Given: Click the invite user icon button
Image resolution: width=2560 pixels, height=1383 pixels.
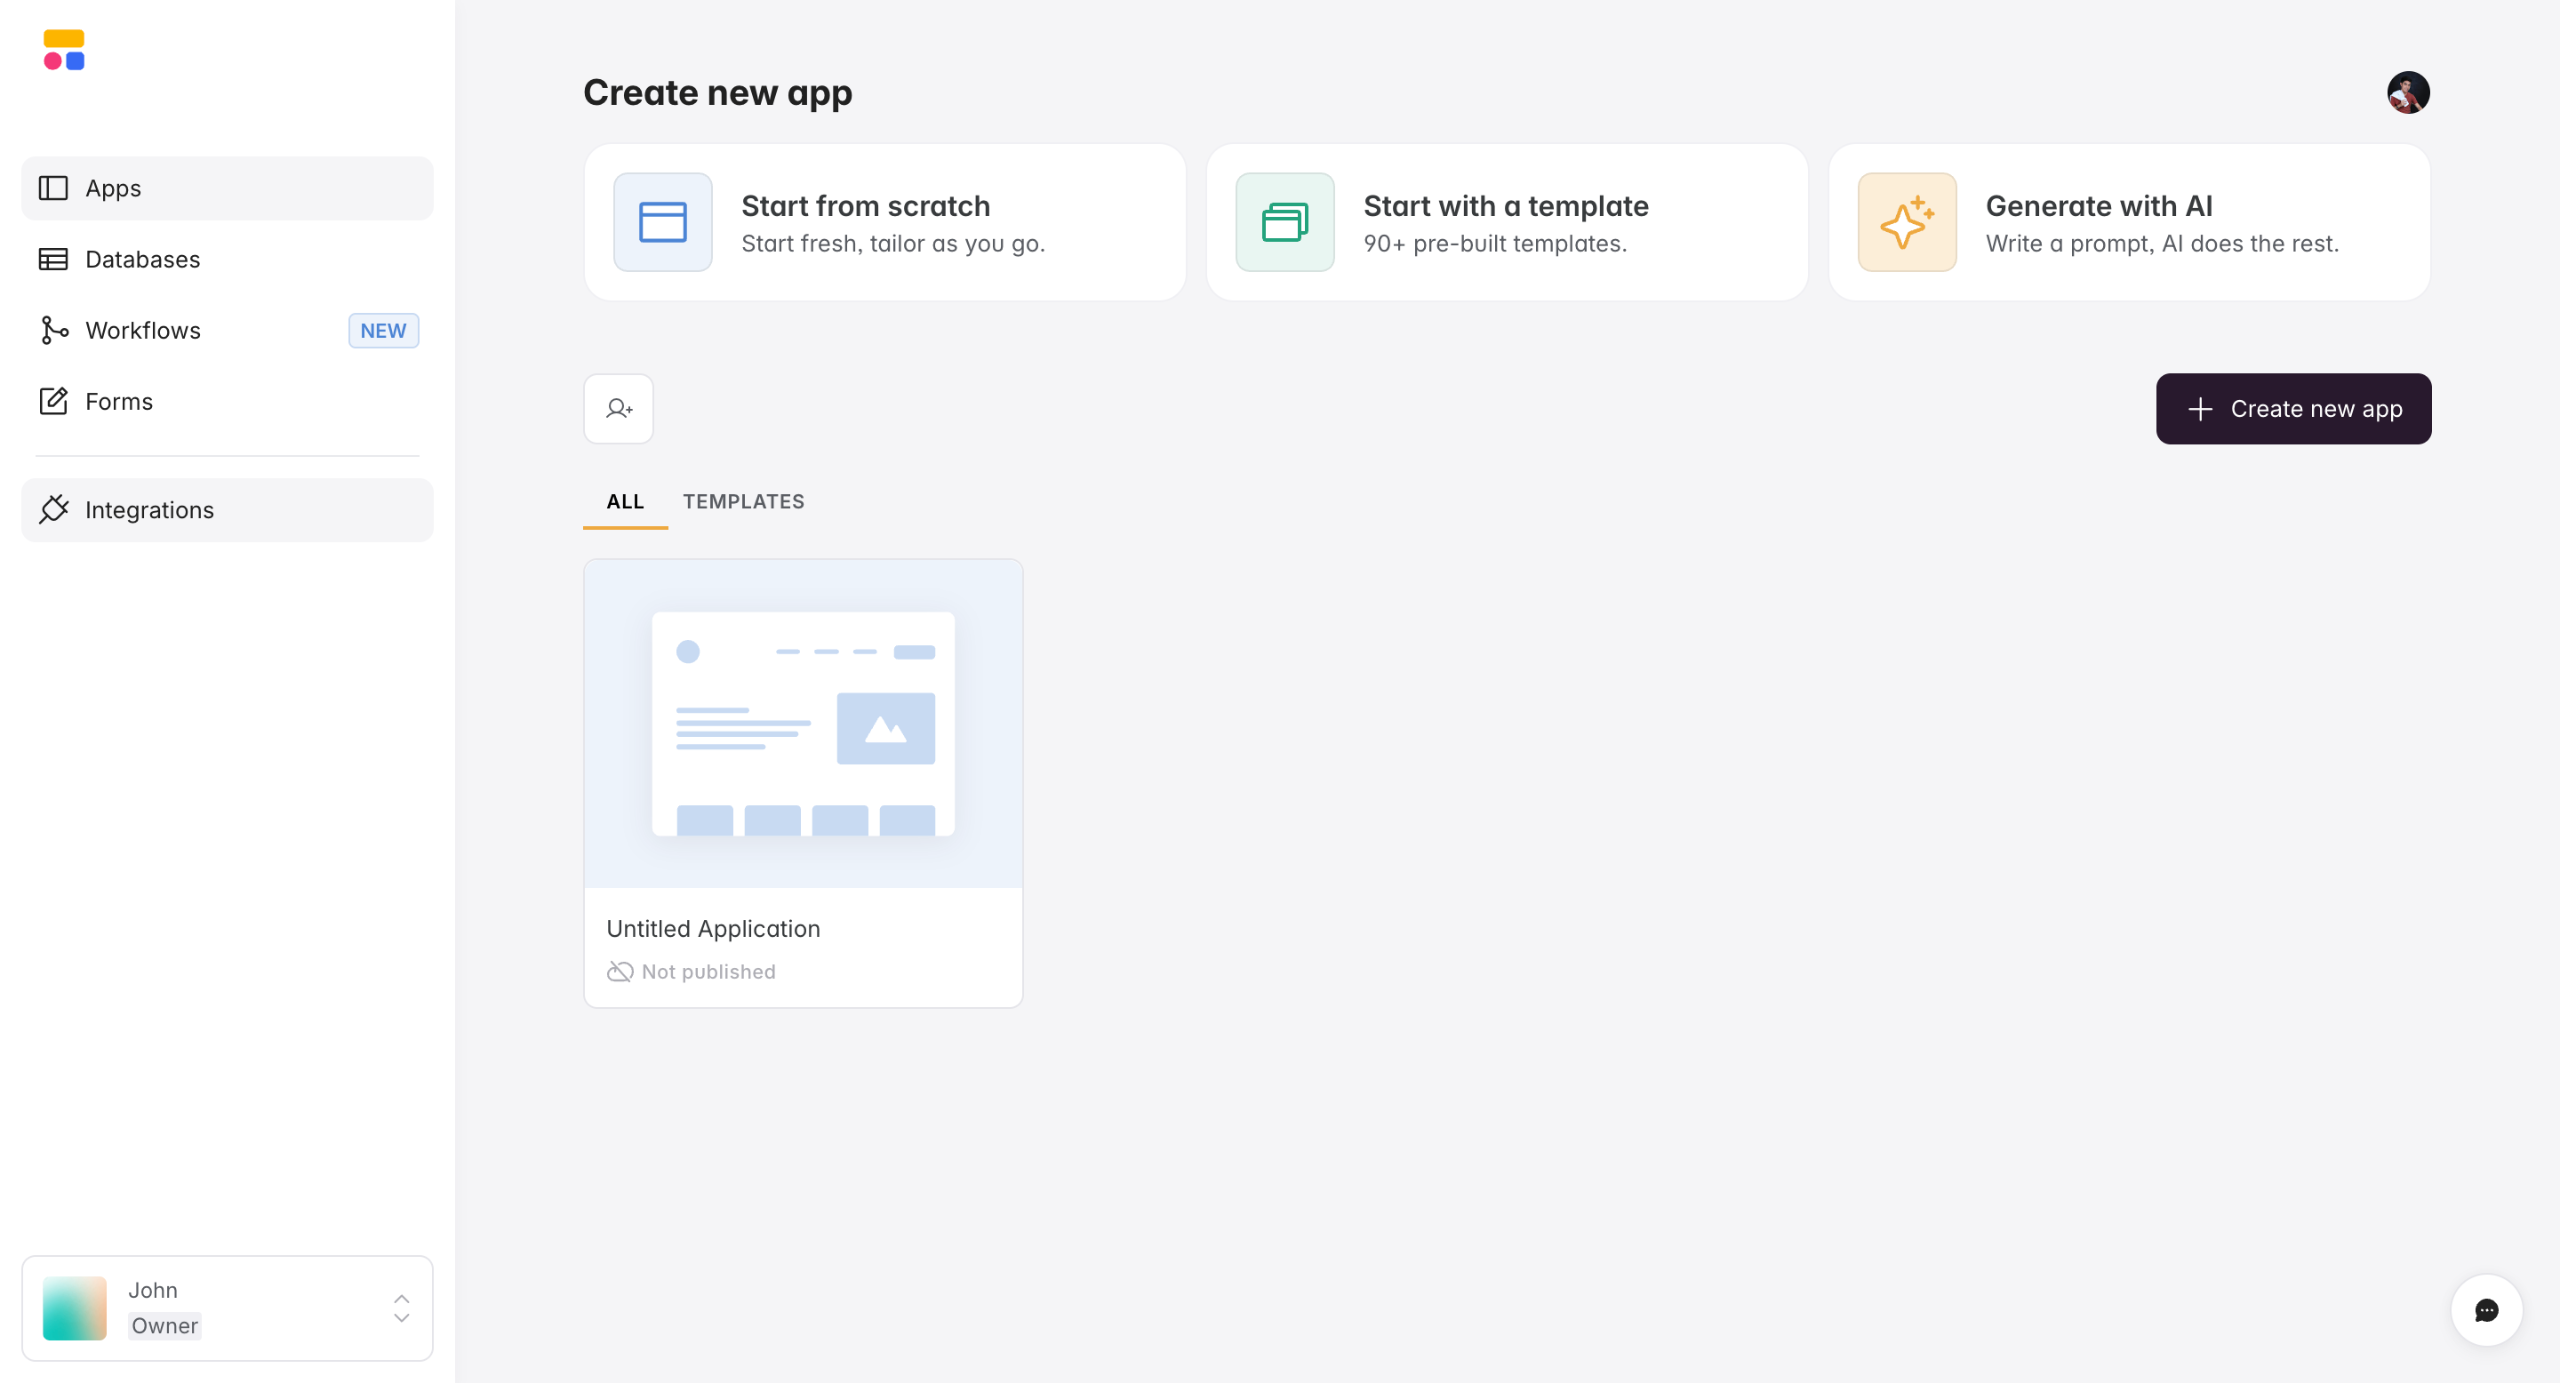Looking at the screenshot, I should point(618,409).
